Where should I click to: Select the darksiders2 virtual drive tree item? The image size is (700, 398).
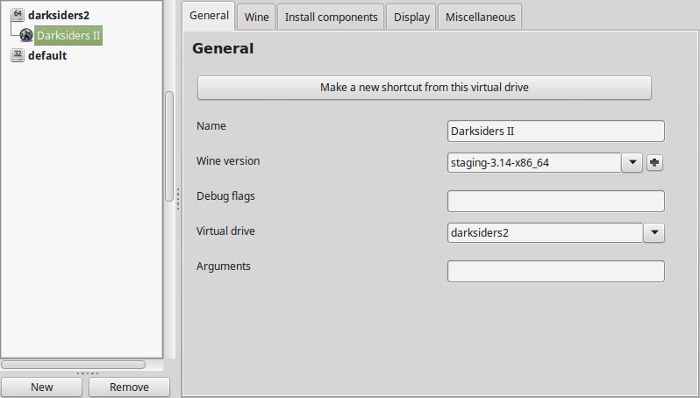point(58,15)
